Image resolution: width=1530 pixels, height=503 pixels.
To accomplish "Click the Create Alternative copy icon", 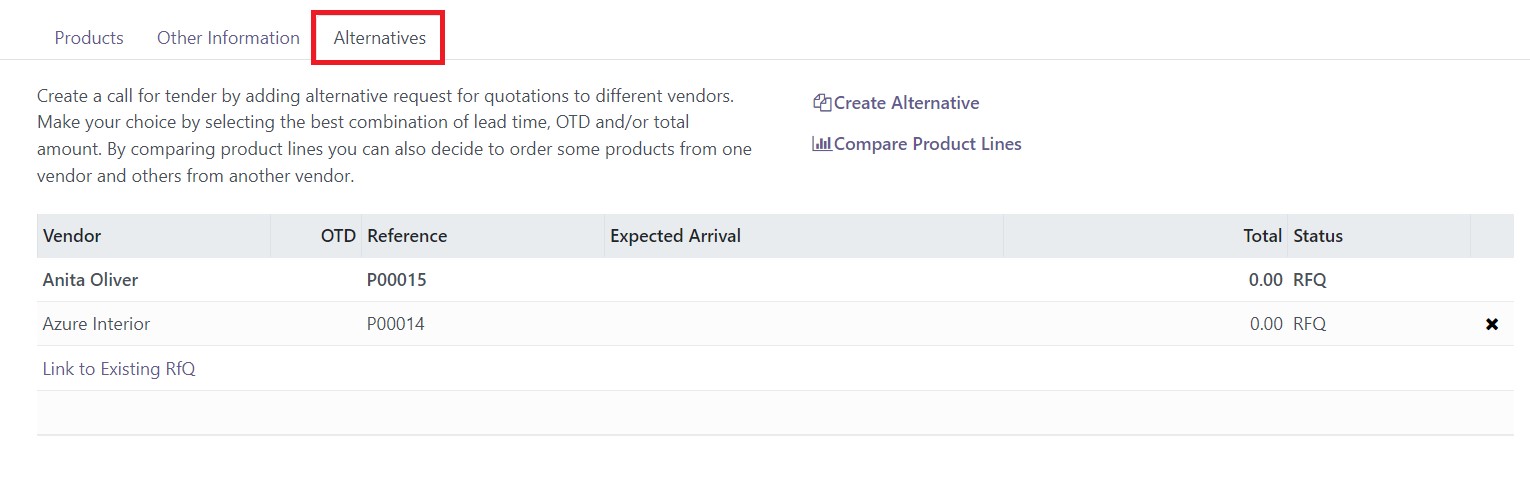I will coord(822,103).
